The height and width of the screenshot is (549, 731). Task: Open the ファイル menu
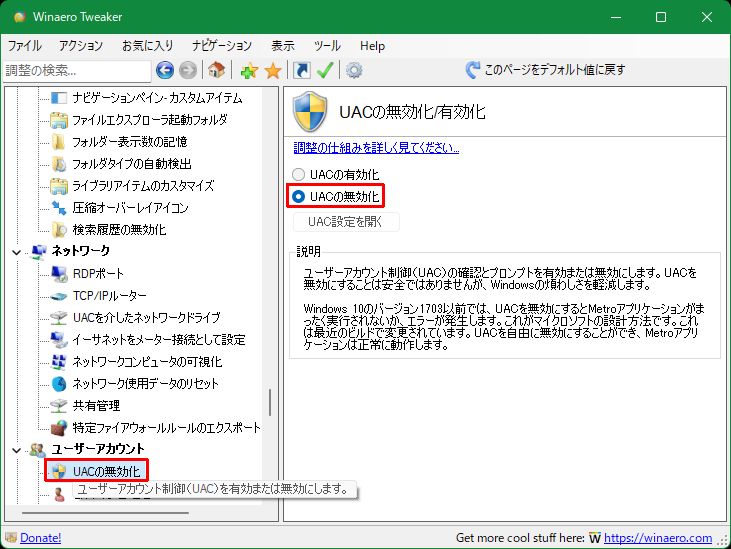pyautogui.click(x=25, y=46)
